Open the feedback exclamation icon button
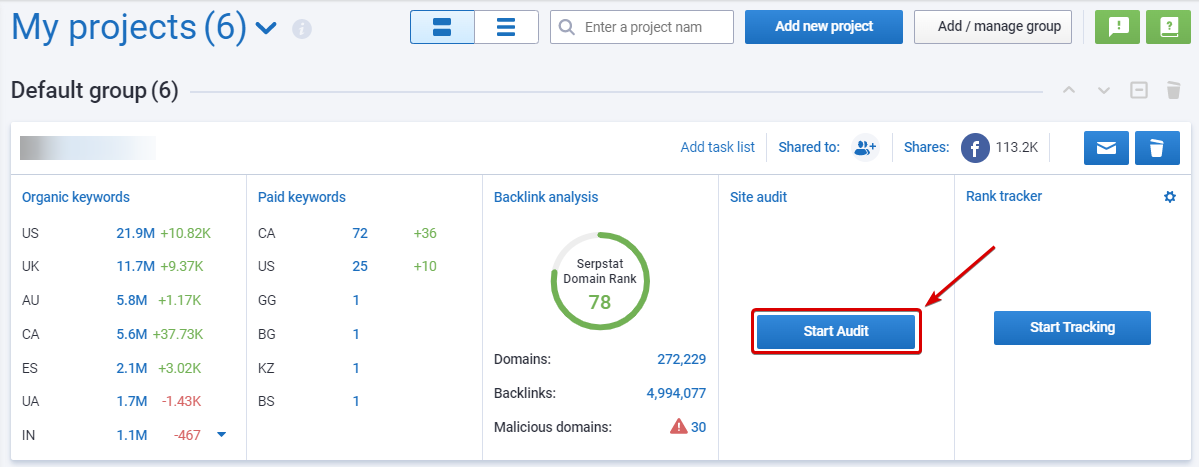 pyautogui.click(x=1117, y=27)
